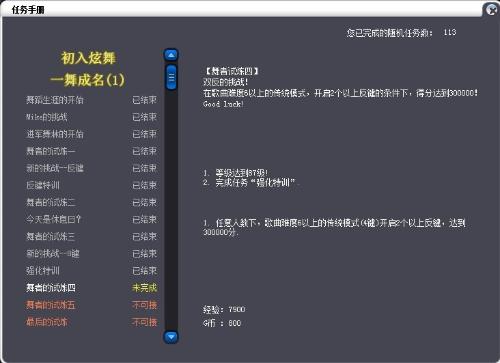Select quest 新的挑战--反键
This screenshot has width=500, height=363.
pyautogui.click(x=55, y=168)
